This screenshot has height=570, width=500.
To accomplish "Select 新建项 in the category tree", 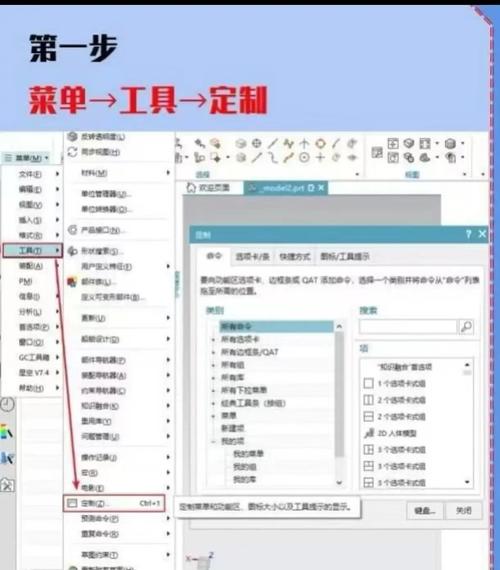I will (x=233, y=429).
